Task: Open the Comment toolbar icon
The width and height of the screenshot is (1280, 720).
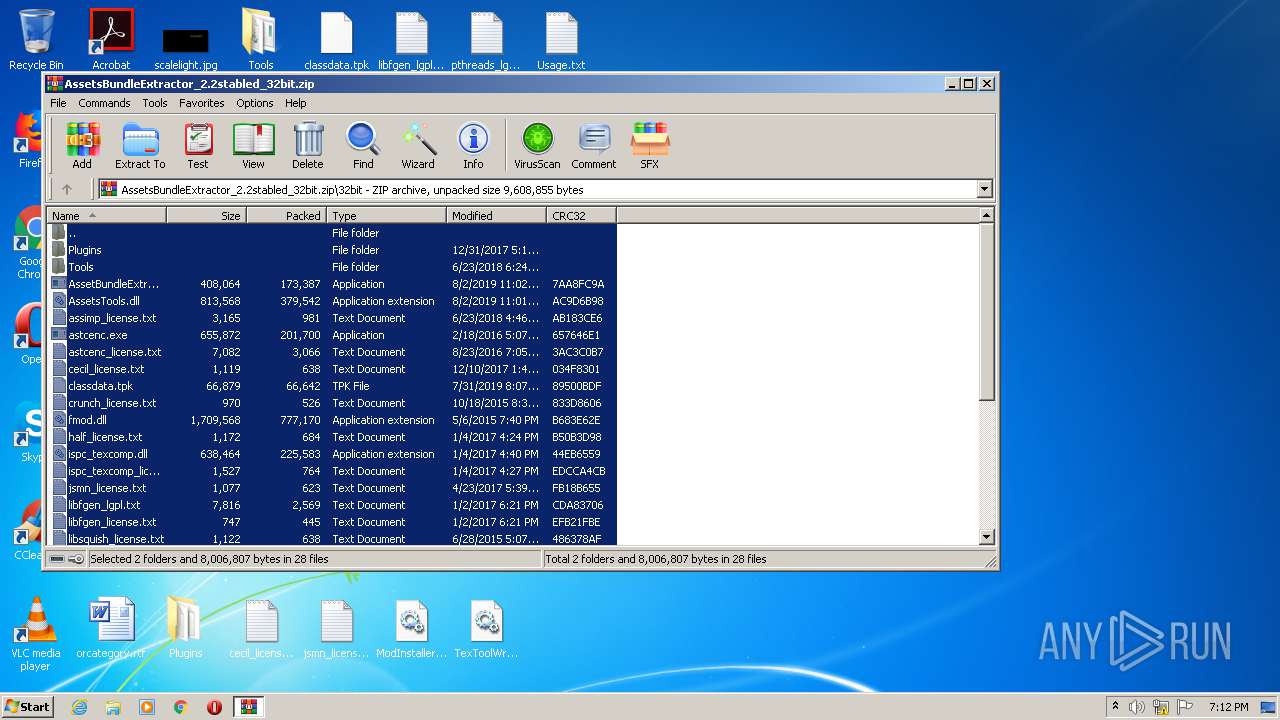Action: (594, 146)
